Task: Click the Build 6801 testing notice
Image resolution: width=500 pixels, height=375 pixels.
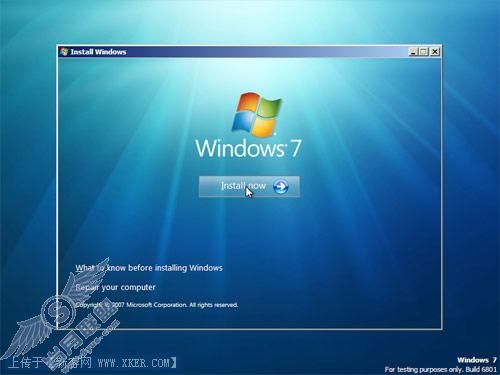Action: 440,369
